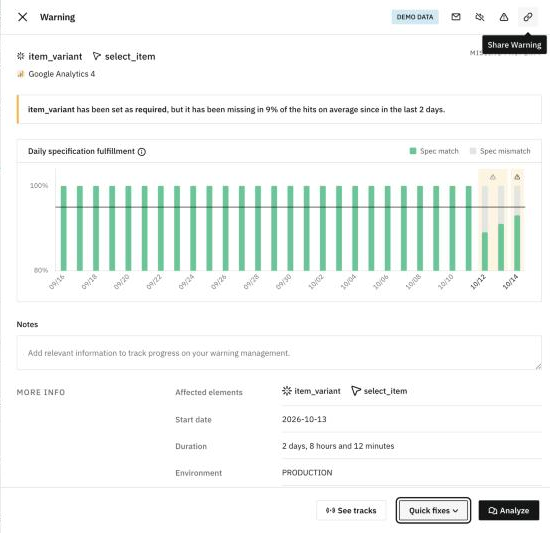The height and width of the screenshot is (533, 550).
Task: Click the See tracks button
Action: click(351, 510)
